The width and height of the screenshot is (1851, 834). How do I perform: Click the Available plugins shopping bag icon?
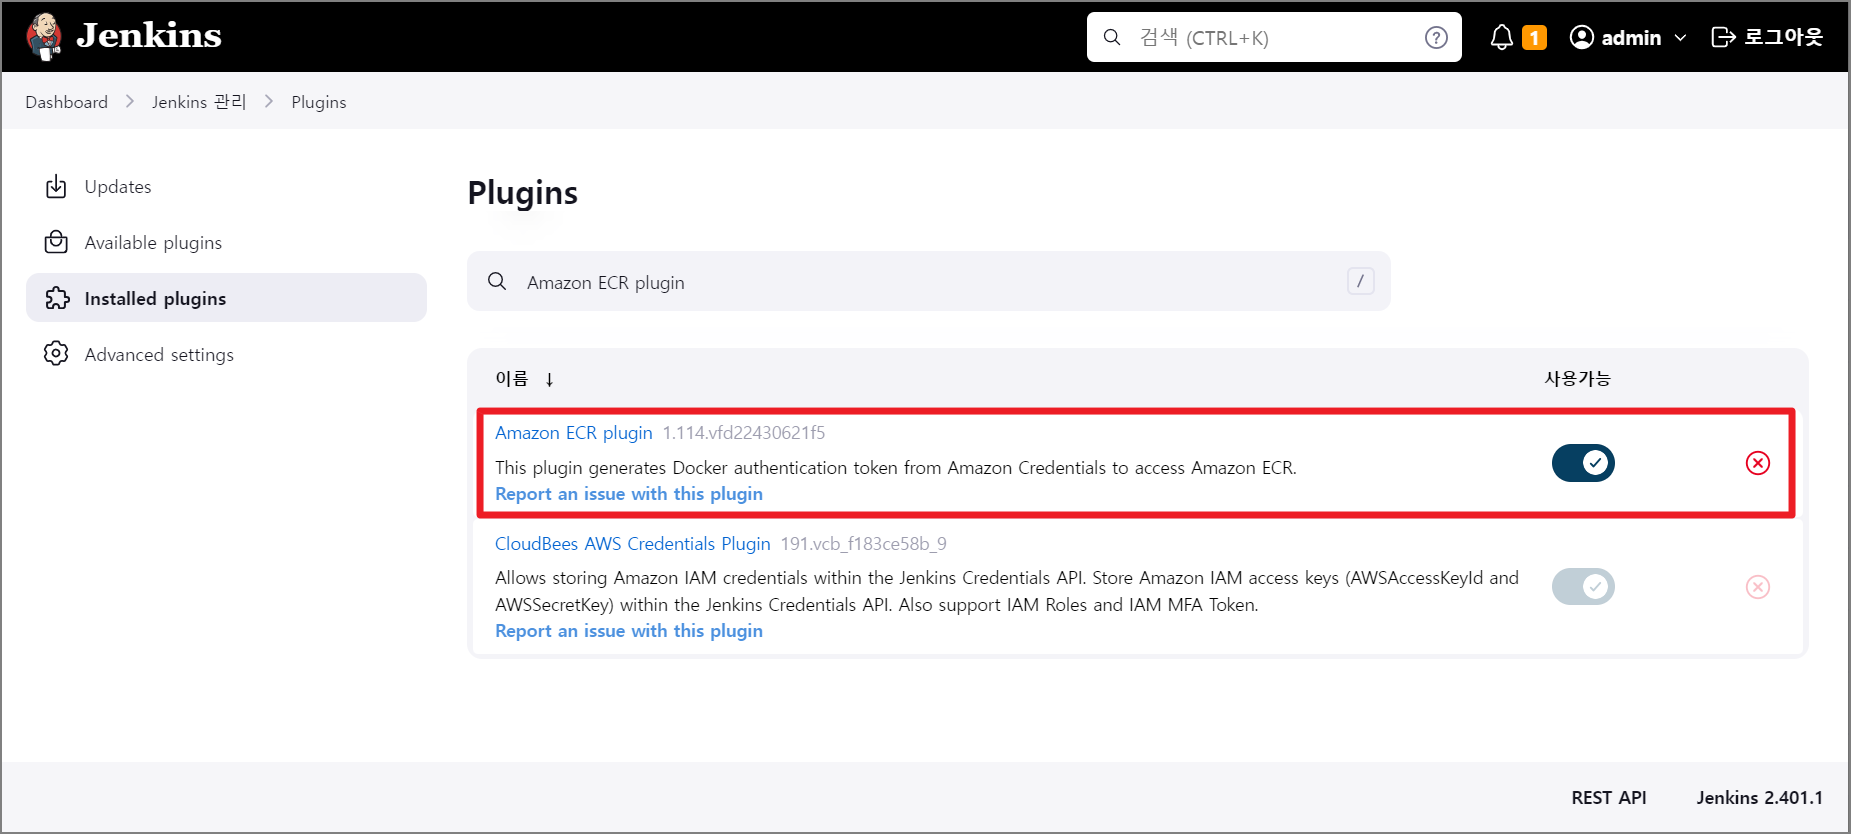pos(56,242)
